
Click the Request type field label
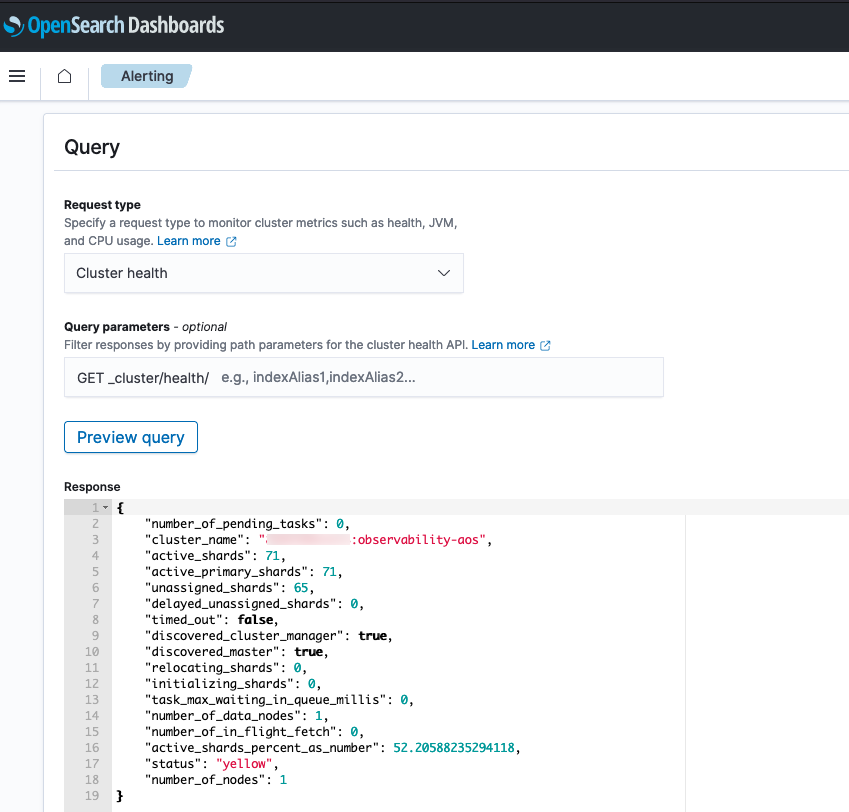102,205
